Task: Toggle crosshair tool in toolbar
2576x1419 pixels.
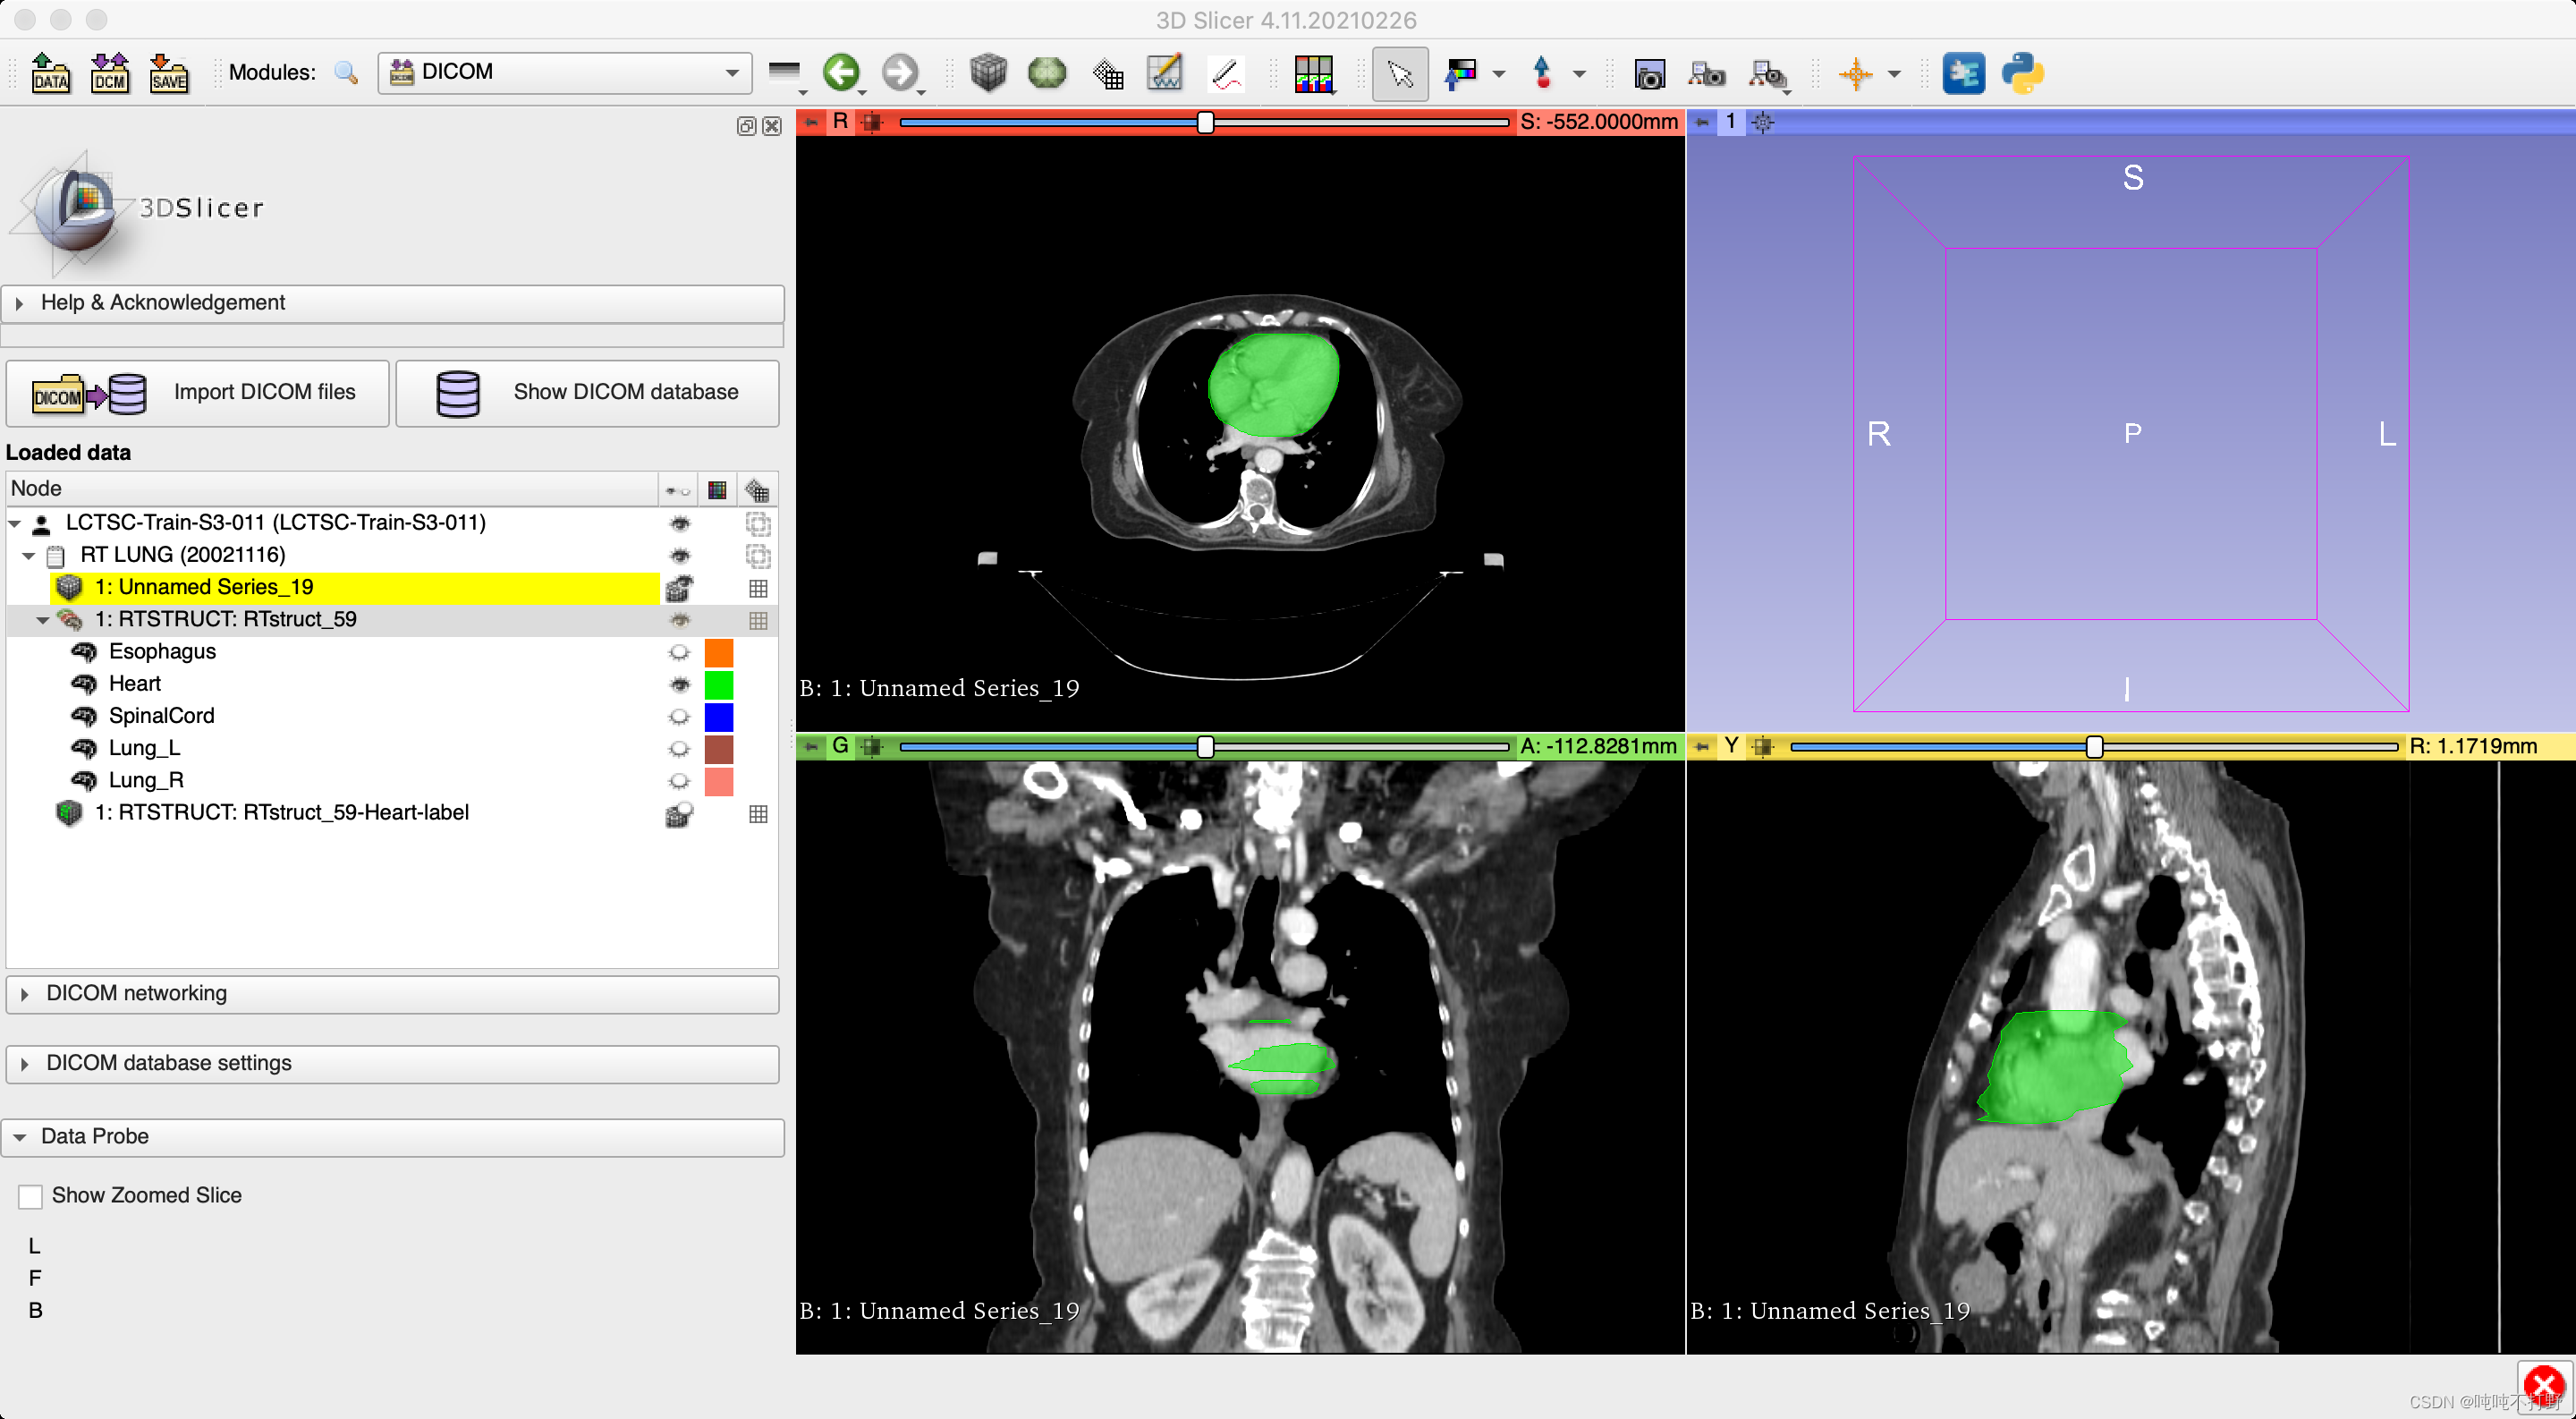Action: [x=1856, y=73]
